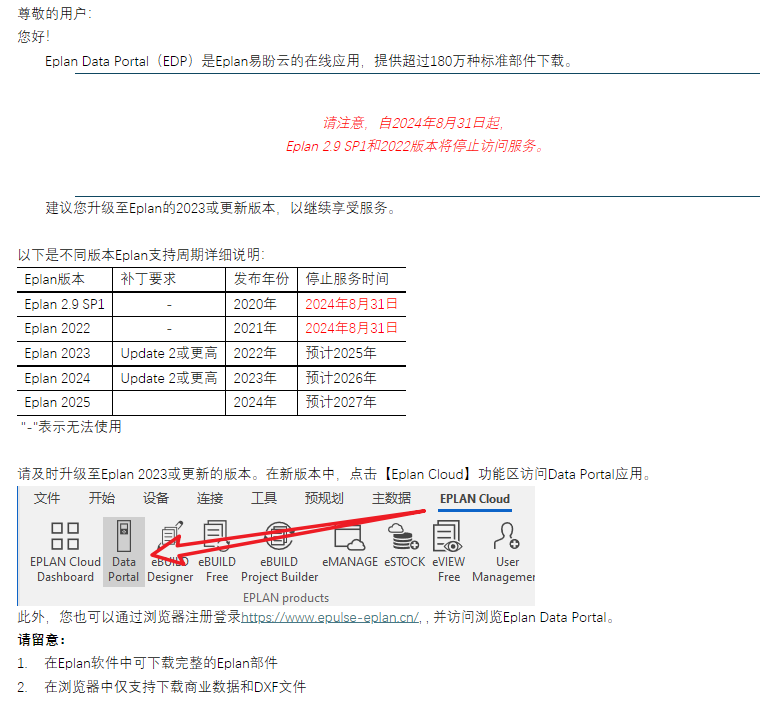Image resolution: width=763 pixels, height=702 pixels.
Task: Switch to the 开始 ribbon tab
Action: [x=102, y=498]
